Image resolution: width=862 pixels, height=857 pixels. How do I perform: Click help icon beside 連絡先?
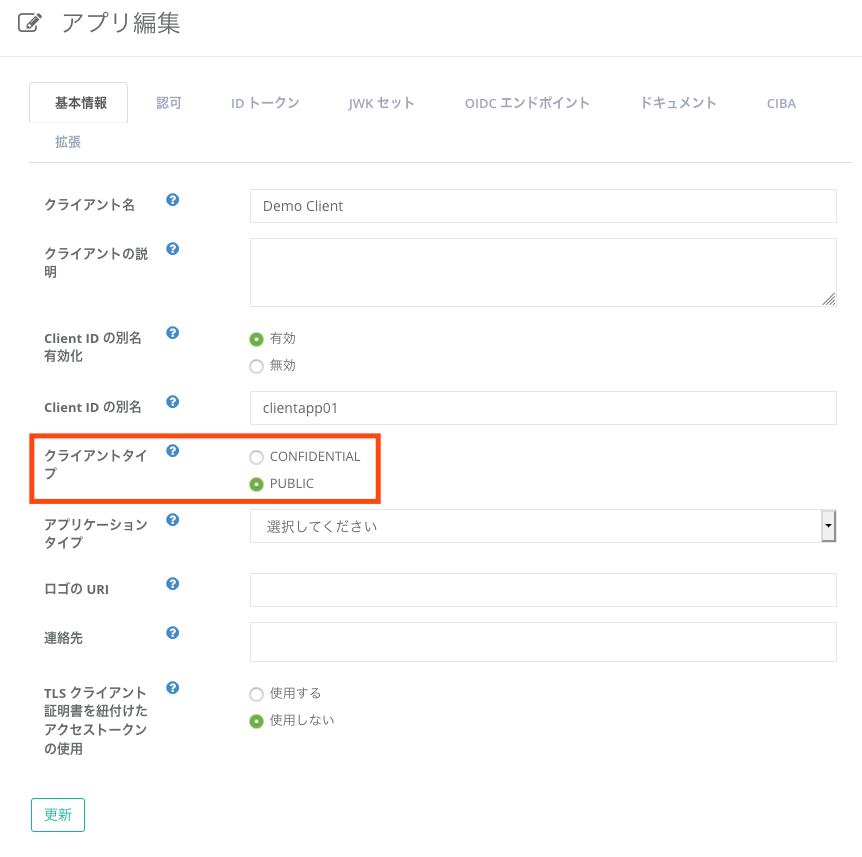click(x=172, y=633)
